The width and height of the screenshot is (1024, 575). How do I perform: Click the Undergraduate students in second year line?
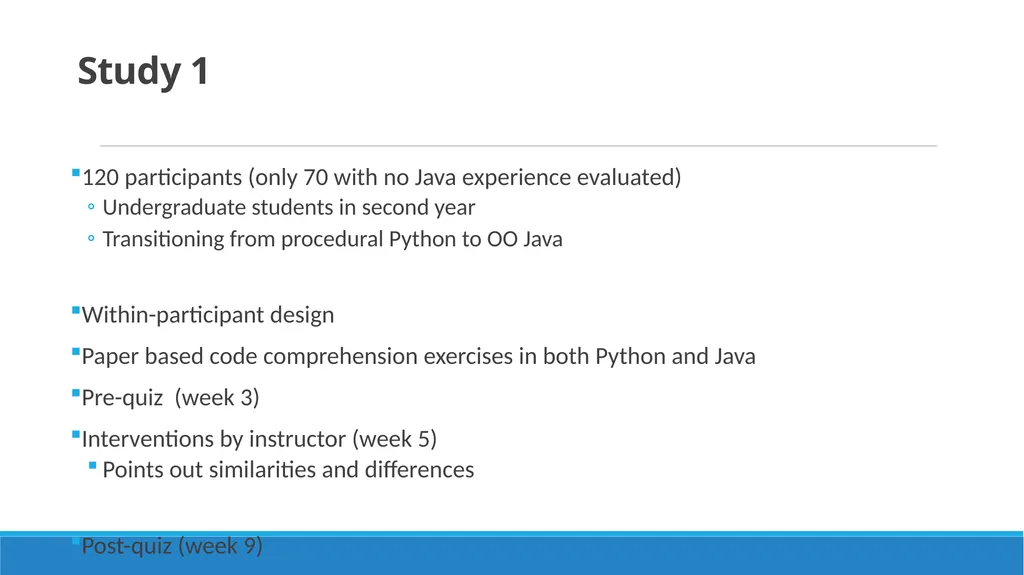coord(289,207)
